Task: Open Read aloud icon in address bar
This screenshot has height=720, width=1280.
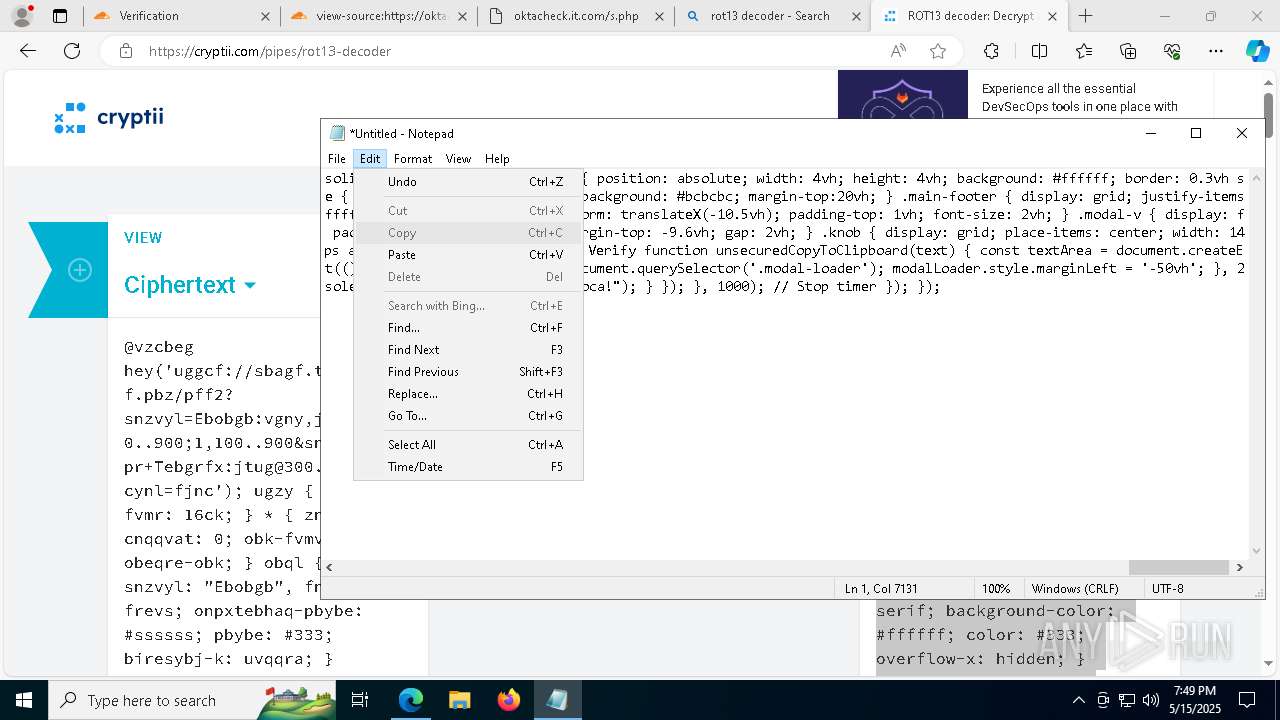Action: (898, 51)
